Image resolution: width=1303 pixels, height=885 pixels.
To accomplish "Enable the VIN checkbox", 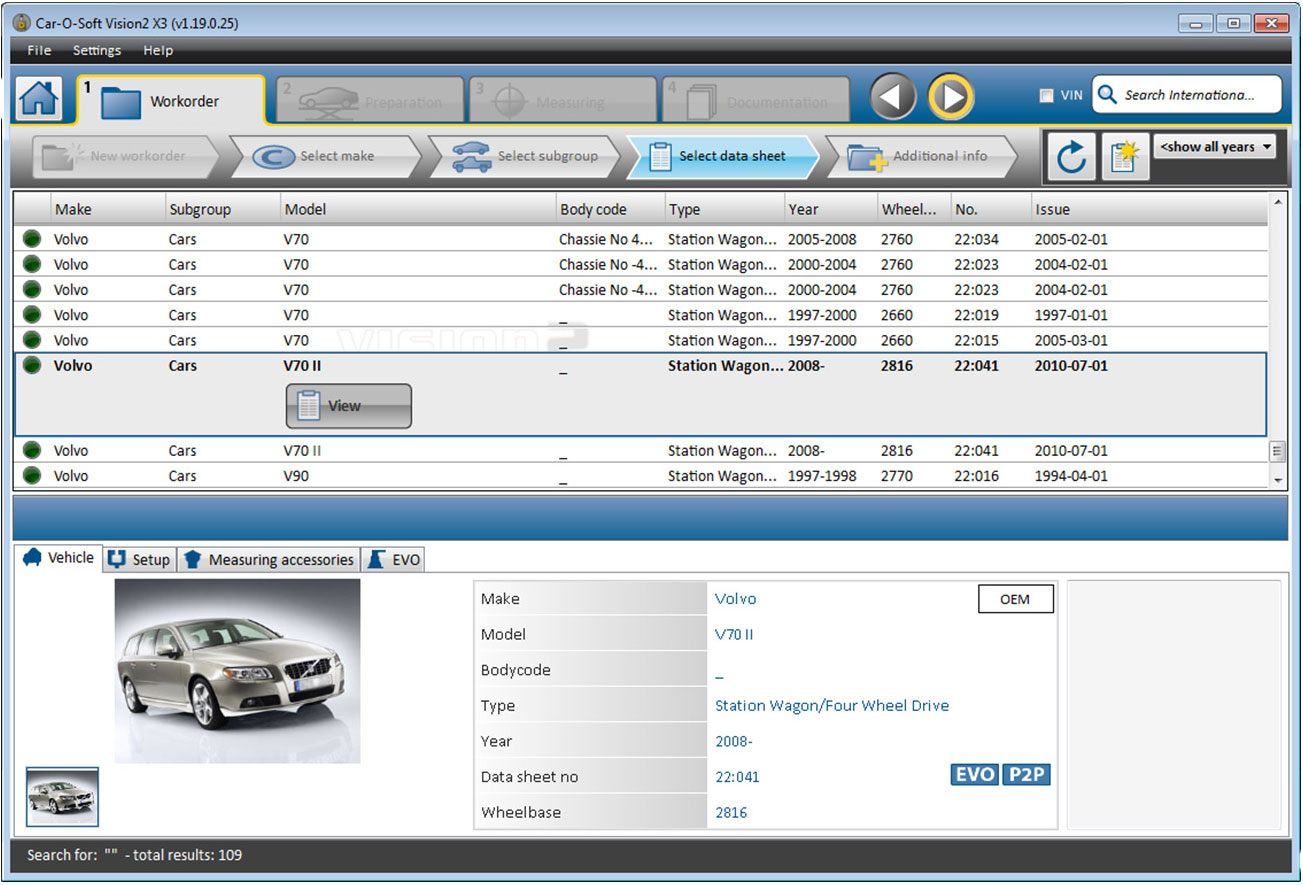I will point(1046,96).
